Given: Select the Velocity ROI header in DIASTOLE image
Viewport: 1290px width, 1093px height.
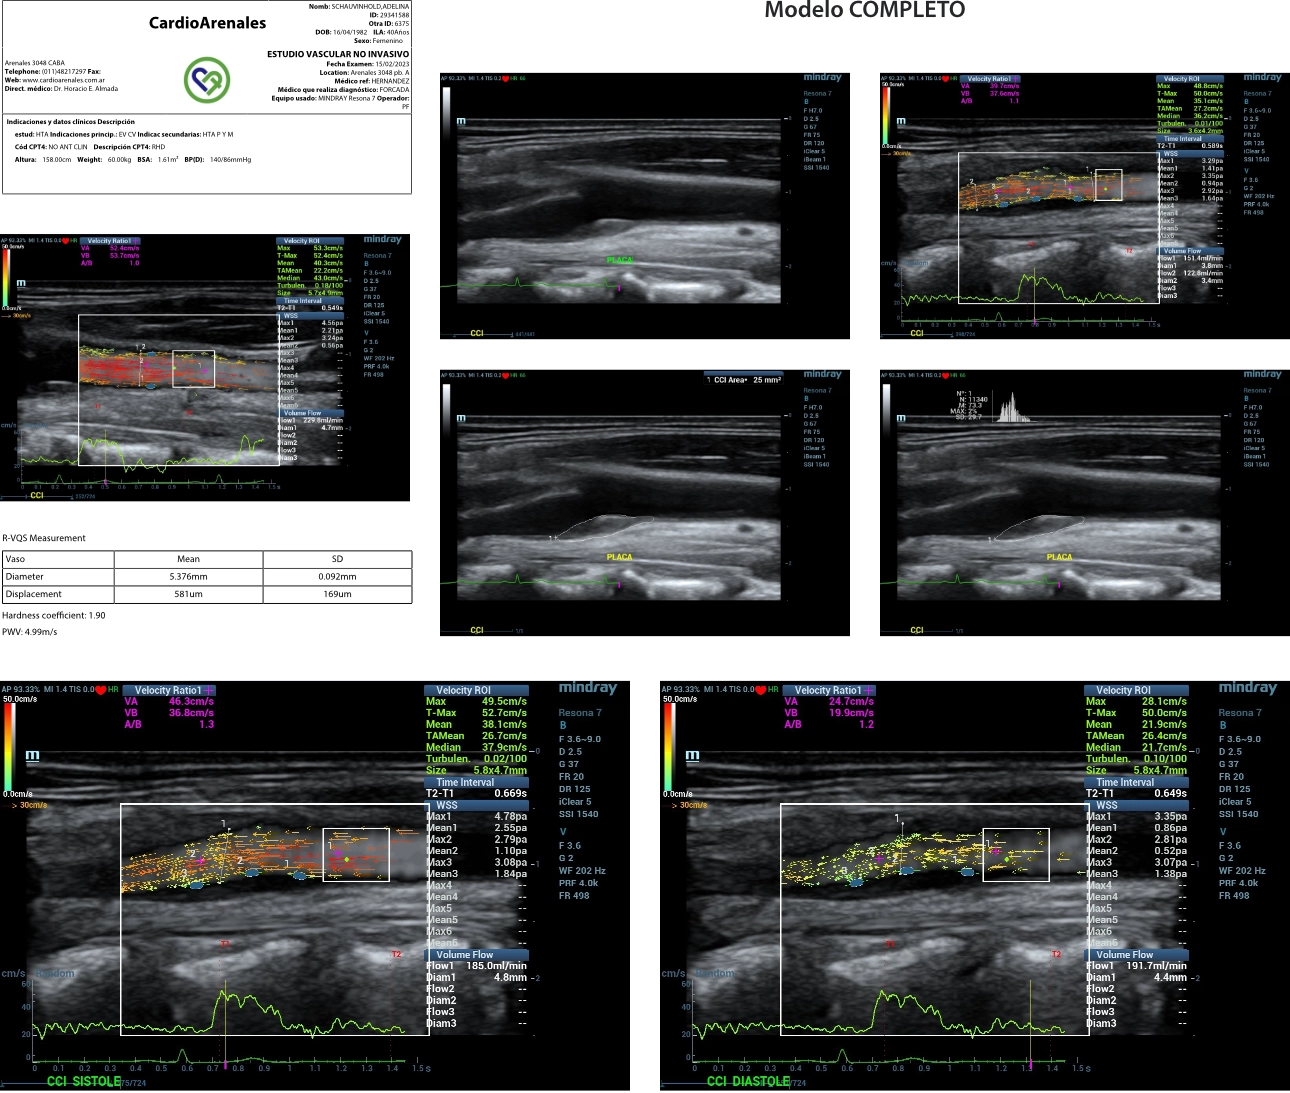Looking at the screenshot, I should click(1123, 690).
